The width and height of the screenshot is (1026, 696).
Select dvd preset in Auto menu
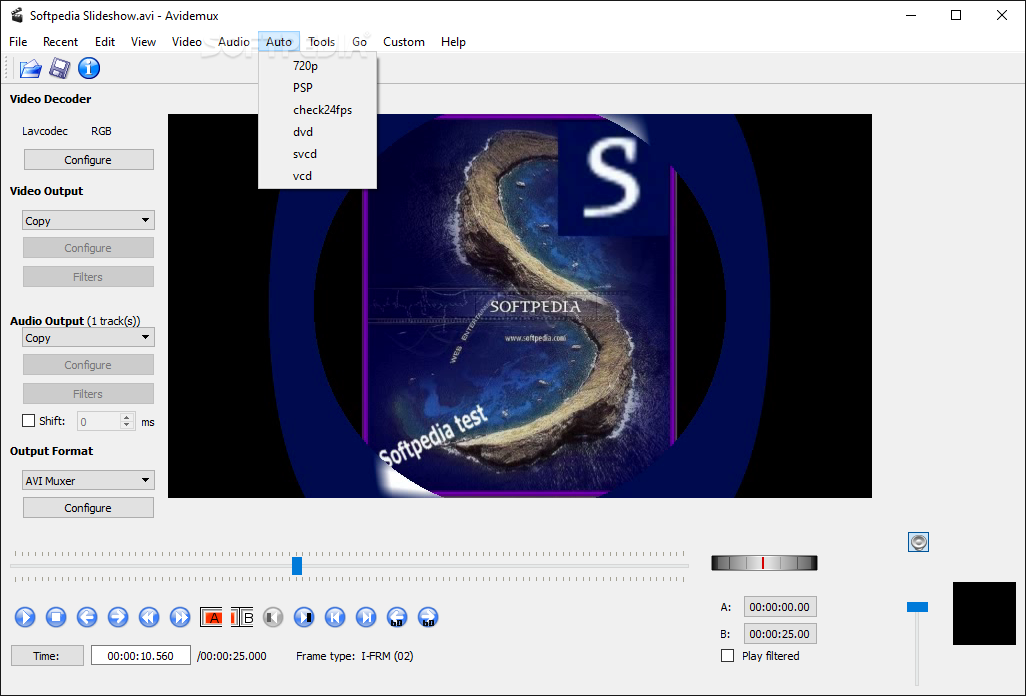(x=317, y=132)
